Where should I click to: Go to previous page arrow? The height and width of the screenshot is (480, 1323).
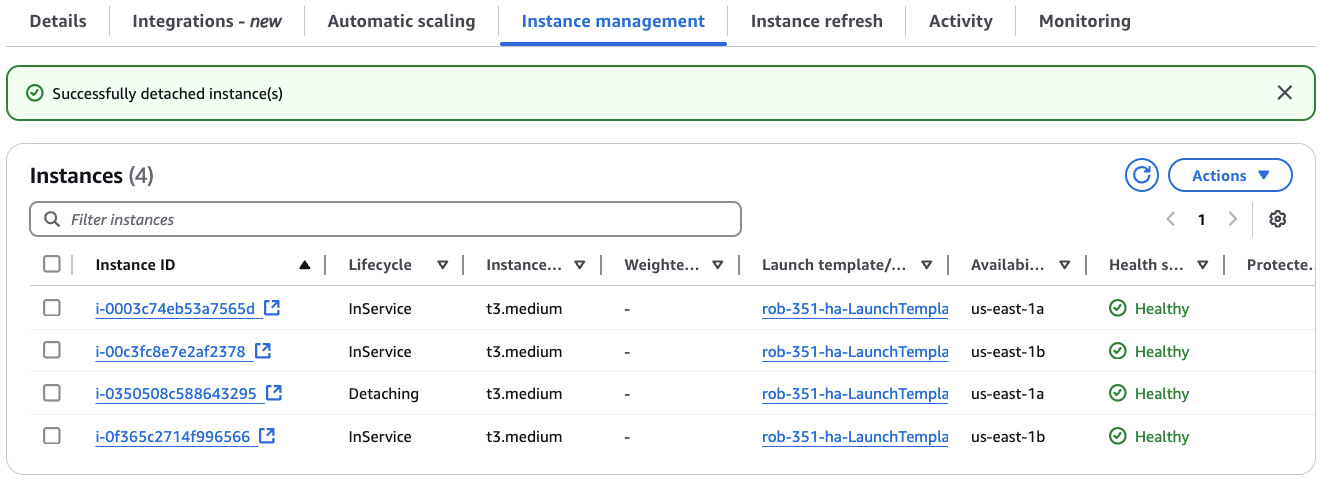[1171, 220]
